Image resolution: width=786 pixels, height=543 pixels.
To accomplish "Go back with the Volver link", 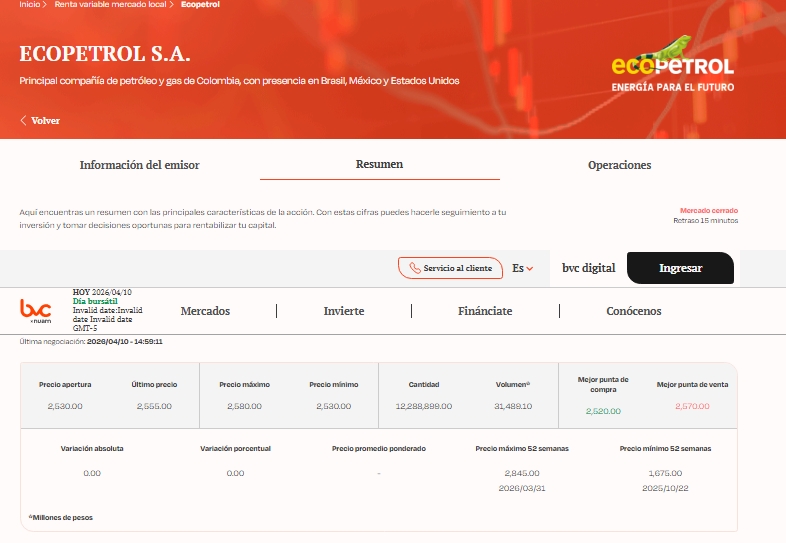I will 40,120.
